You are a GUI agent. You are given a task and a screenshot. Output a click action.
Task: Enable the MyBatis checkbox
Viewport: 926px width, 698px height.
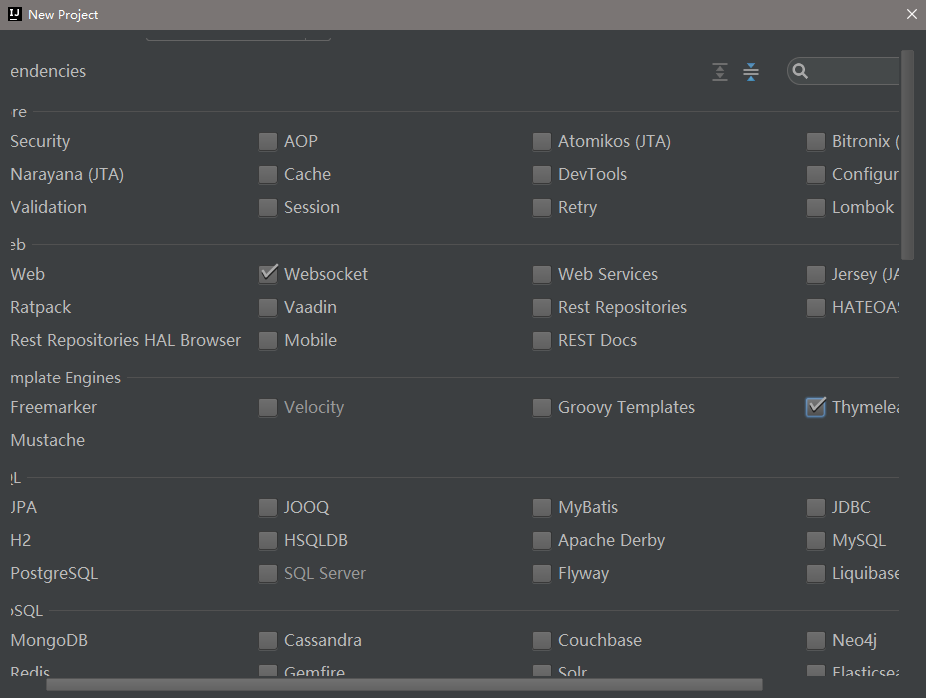point(542,508)
